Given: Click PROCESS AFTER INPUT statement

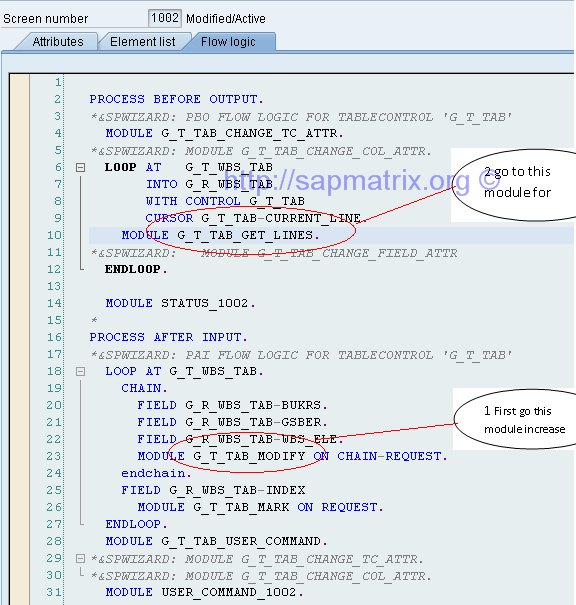Looking at the screenshot, I should pos(168,337).
